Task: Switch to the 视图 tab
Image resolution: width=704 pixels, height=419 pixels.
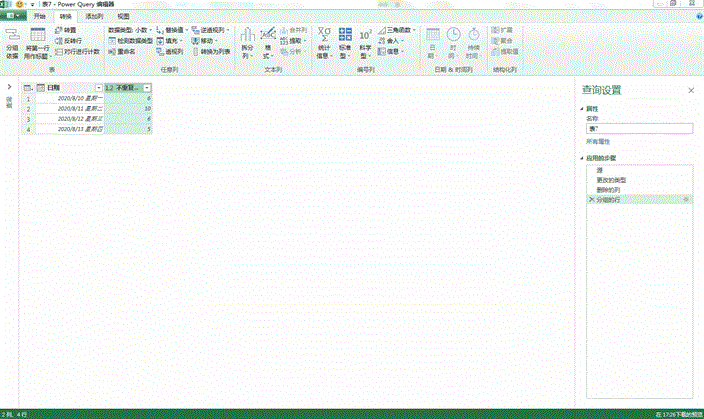Action: pyautogui.click(x=122, y=17)
